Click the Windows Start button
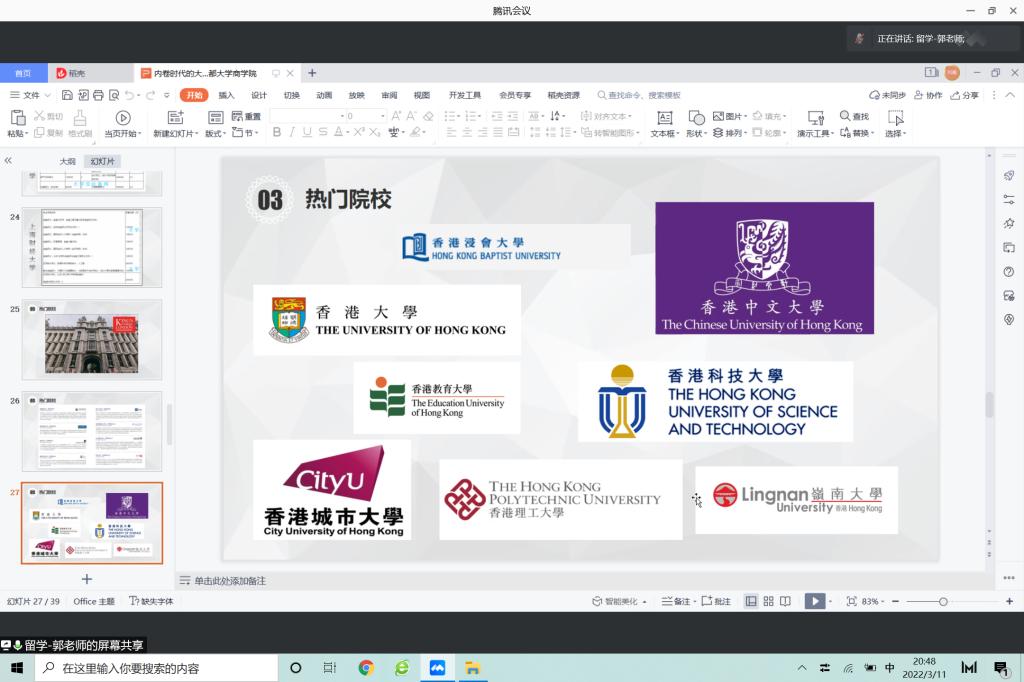Image resolution: width=1024 pixels, height=682 pixels. pos(17,668)
